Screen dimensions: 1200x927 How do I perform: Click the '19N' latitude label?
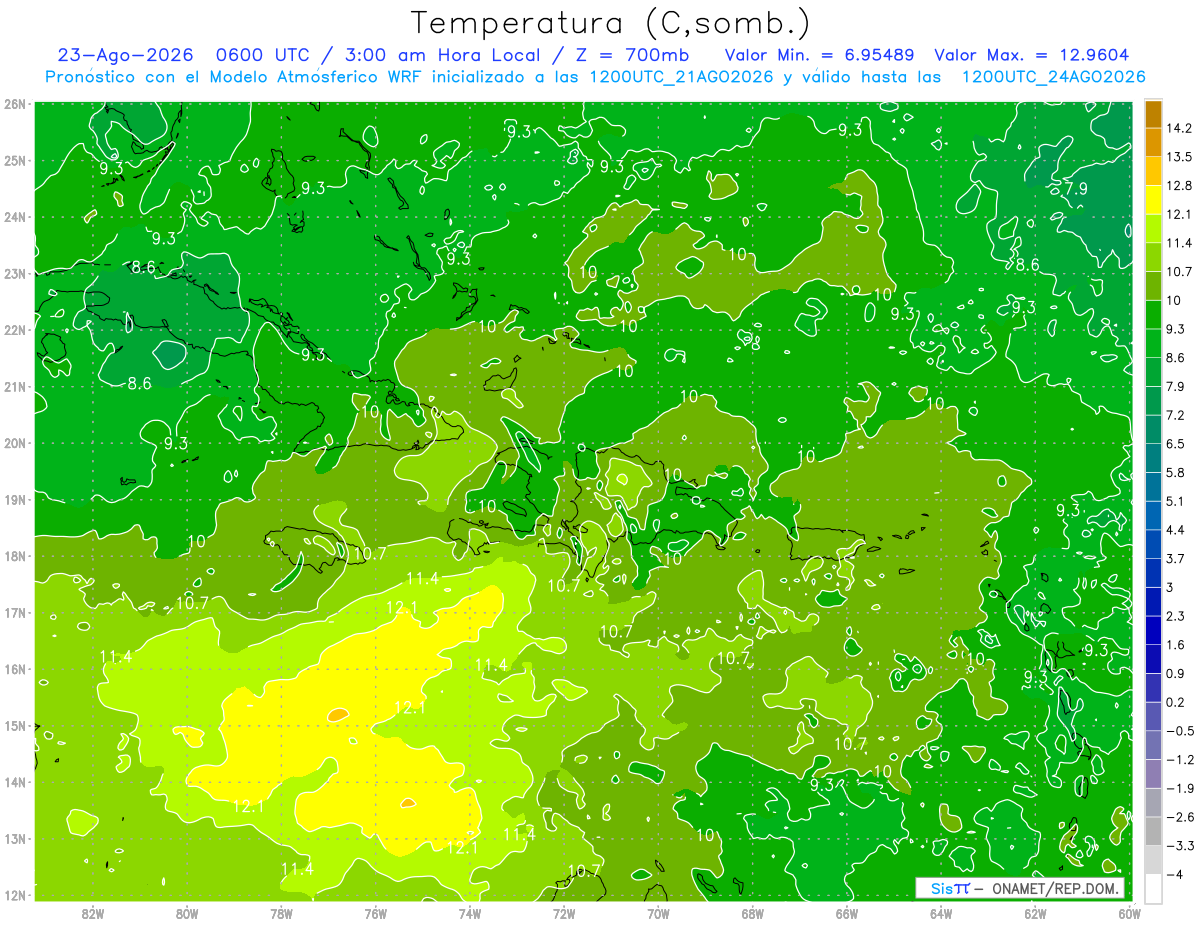(16, 500)
